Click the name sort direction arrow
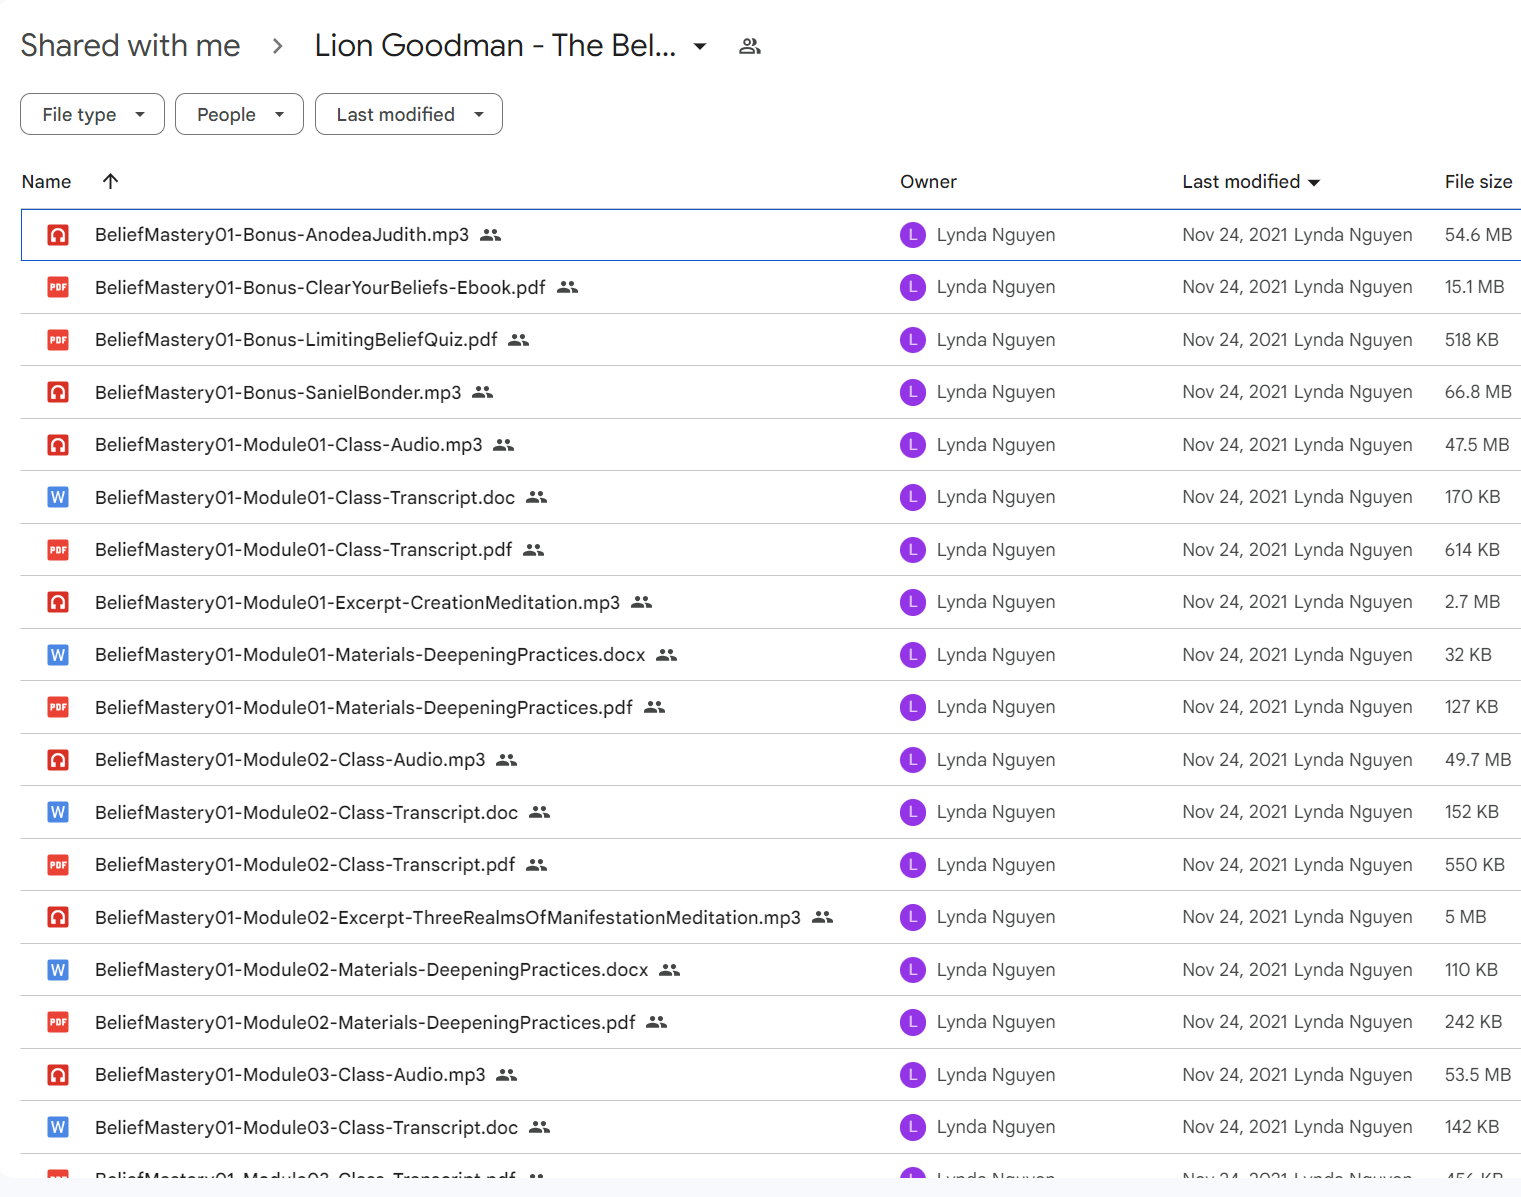1521x1197 pixels. (x=111, y=181)
